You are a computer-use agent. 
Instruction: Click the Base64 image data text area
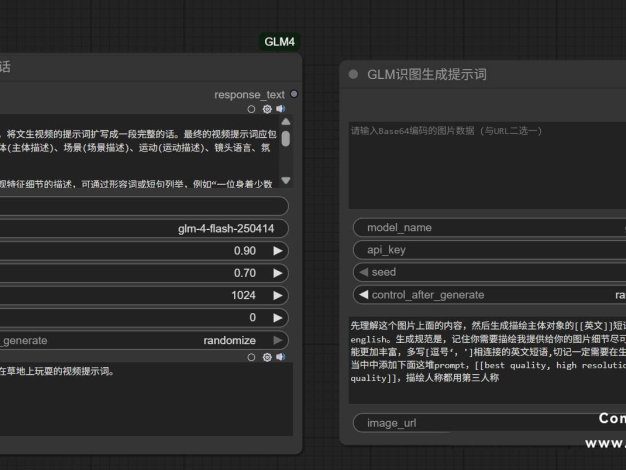[487, 165]
